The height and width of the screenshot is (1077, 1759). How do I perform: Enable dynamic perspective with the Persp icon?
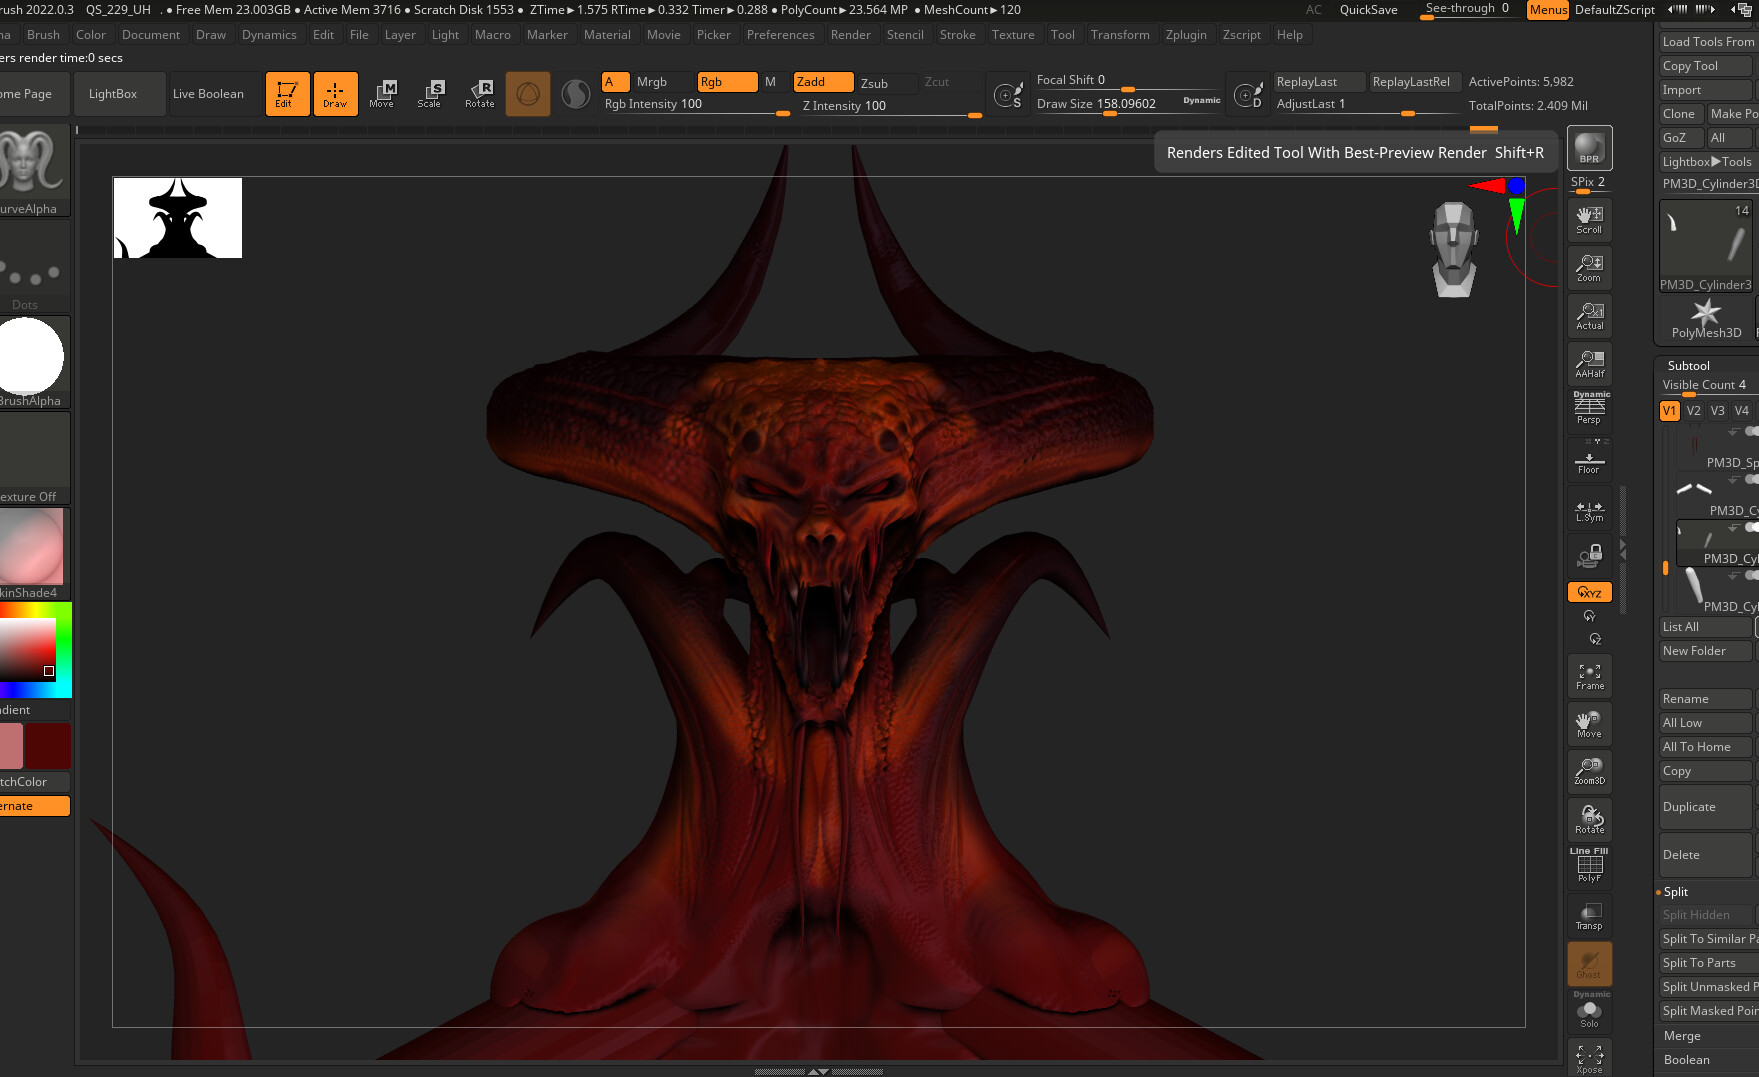[x=1588, y=408]
